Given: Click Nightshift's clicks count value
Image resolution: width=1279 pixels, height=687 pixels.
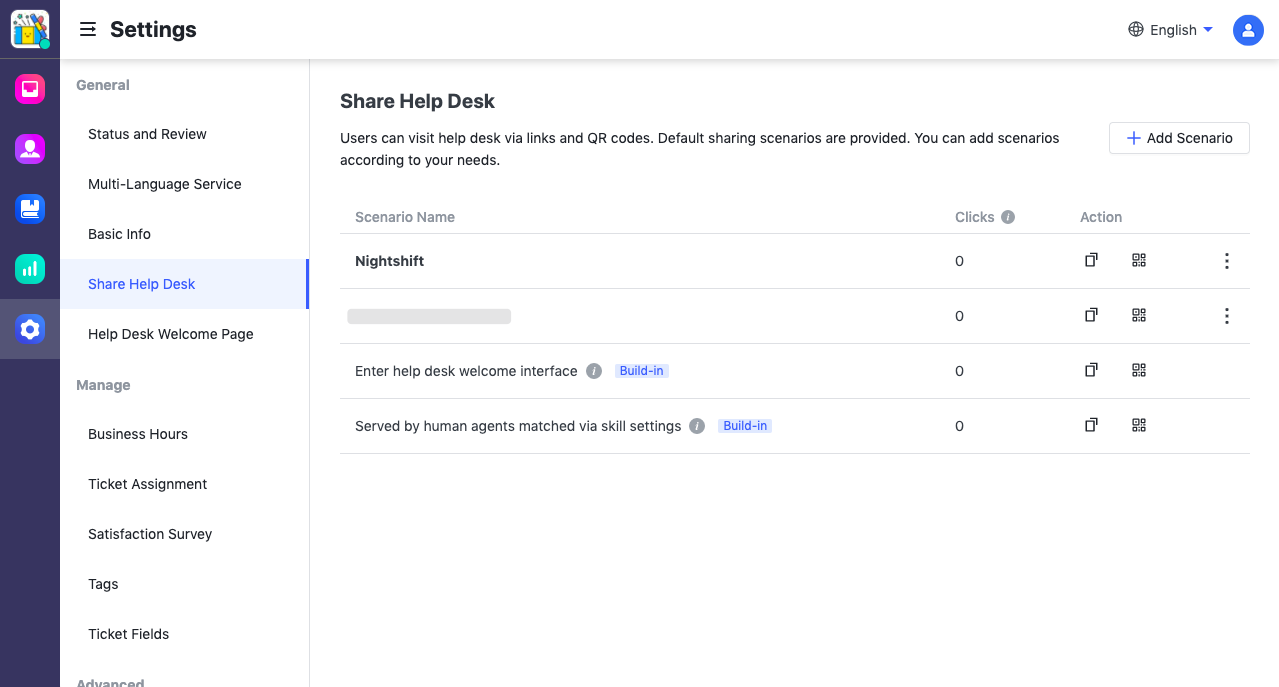Looking at the screenshot, I should (x=959, y=261).
